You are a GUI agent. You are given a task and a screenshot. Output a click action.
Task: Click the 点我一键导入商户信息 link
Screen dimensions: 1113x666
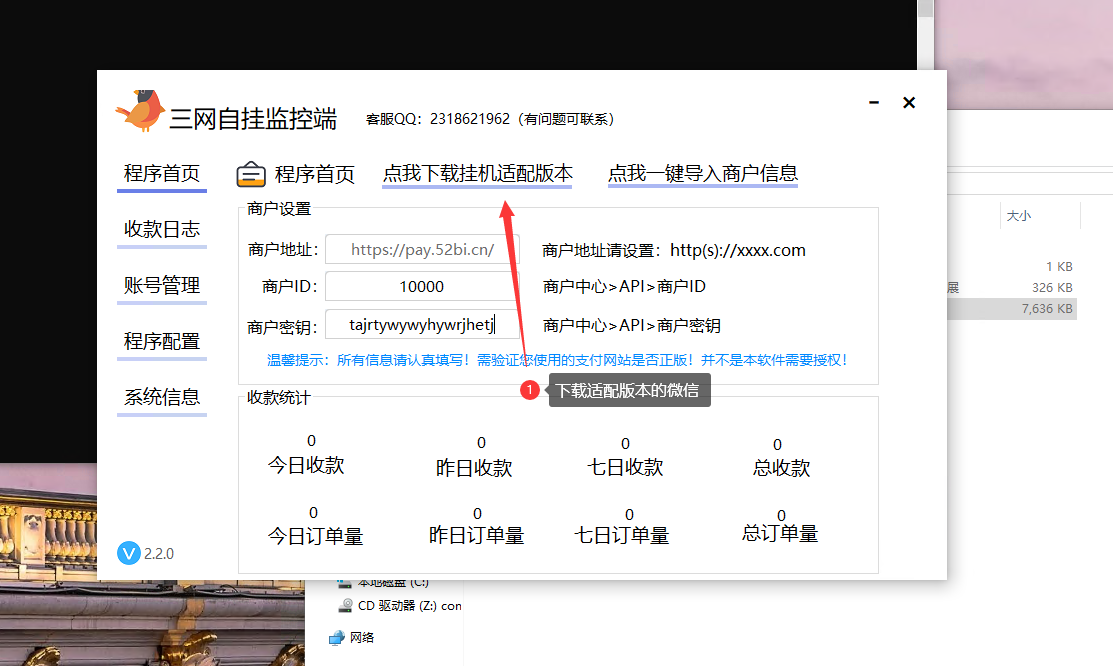click(x=702, y=172)
